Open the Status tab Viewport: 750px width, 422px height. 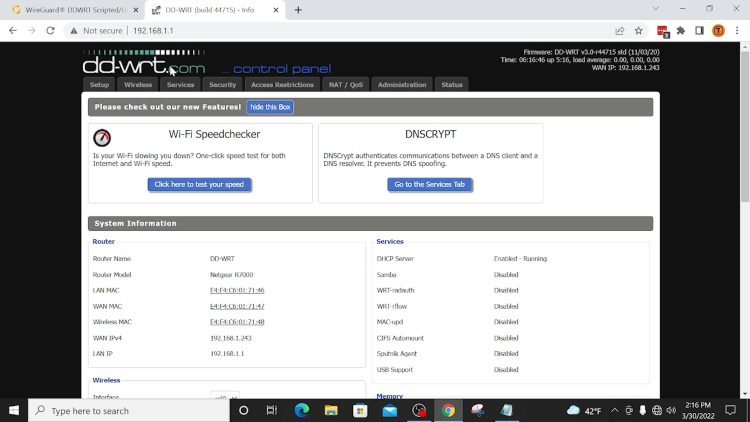click(452, 85)
